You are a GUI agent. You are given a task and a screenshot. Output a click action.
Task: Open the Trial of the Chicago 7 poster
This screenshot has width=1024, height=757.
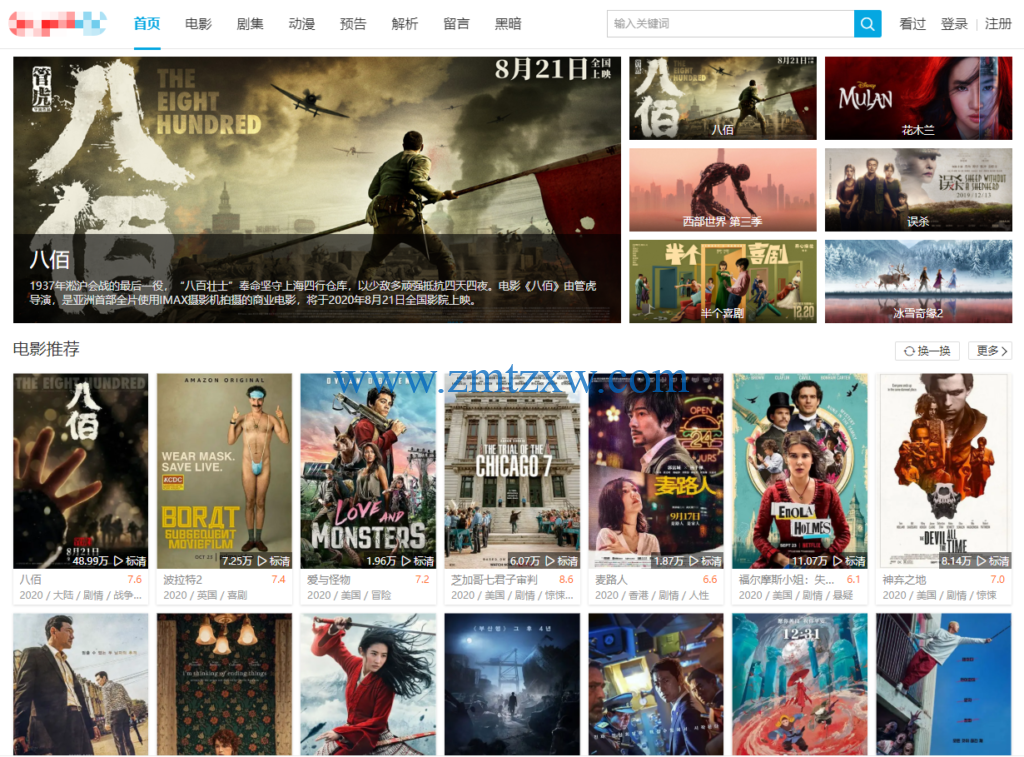click(x=512, y=471)
